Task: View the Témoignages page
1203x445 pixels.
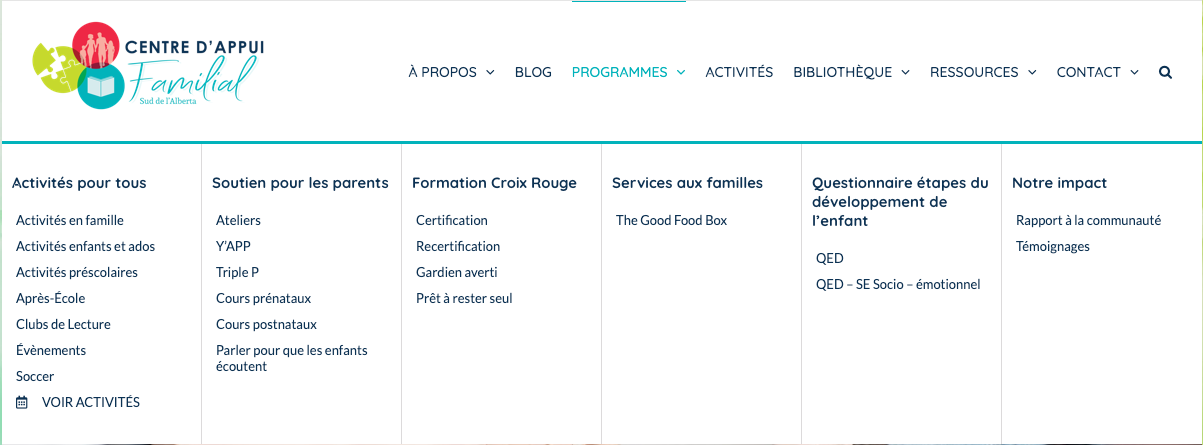Action: pyautogui.click(x=1053, y=246)
